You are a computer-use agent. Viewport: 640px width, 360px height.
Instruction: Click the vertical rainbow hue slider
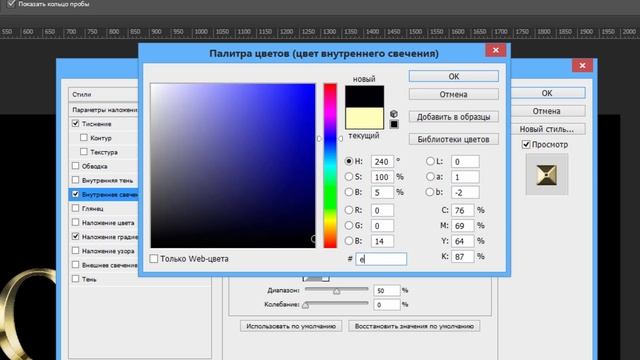330,165
